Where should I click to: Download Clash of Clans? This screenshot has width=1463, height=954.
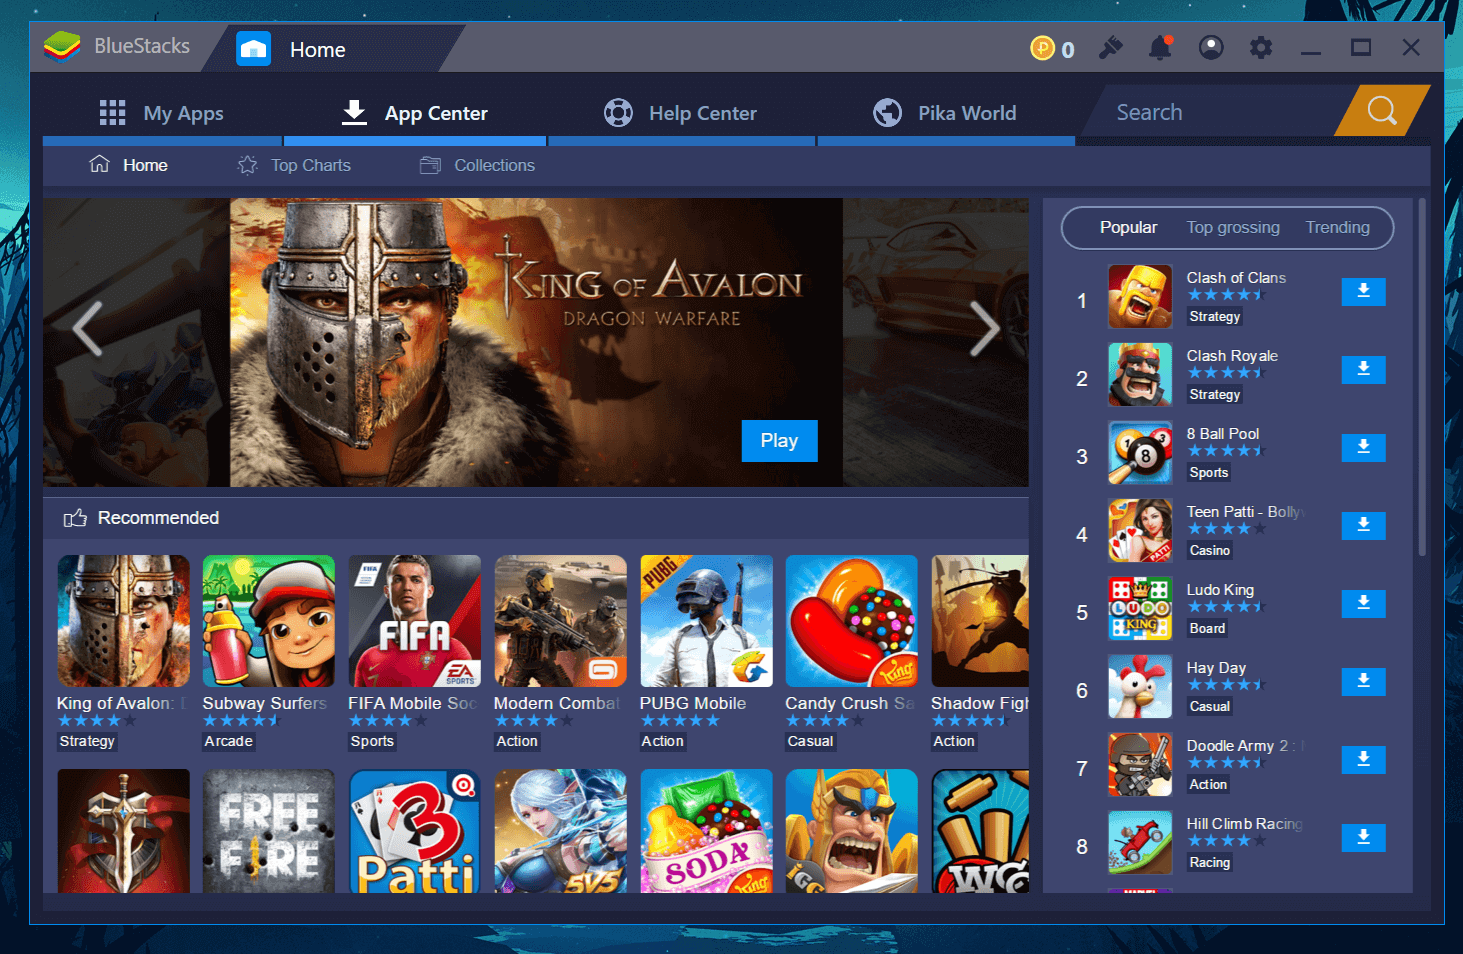[1363, 291]
